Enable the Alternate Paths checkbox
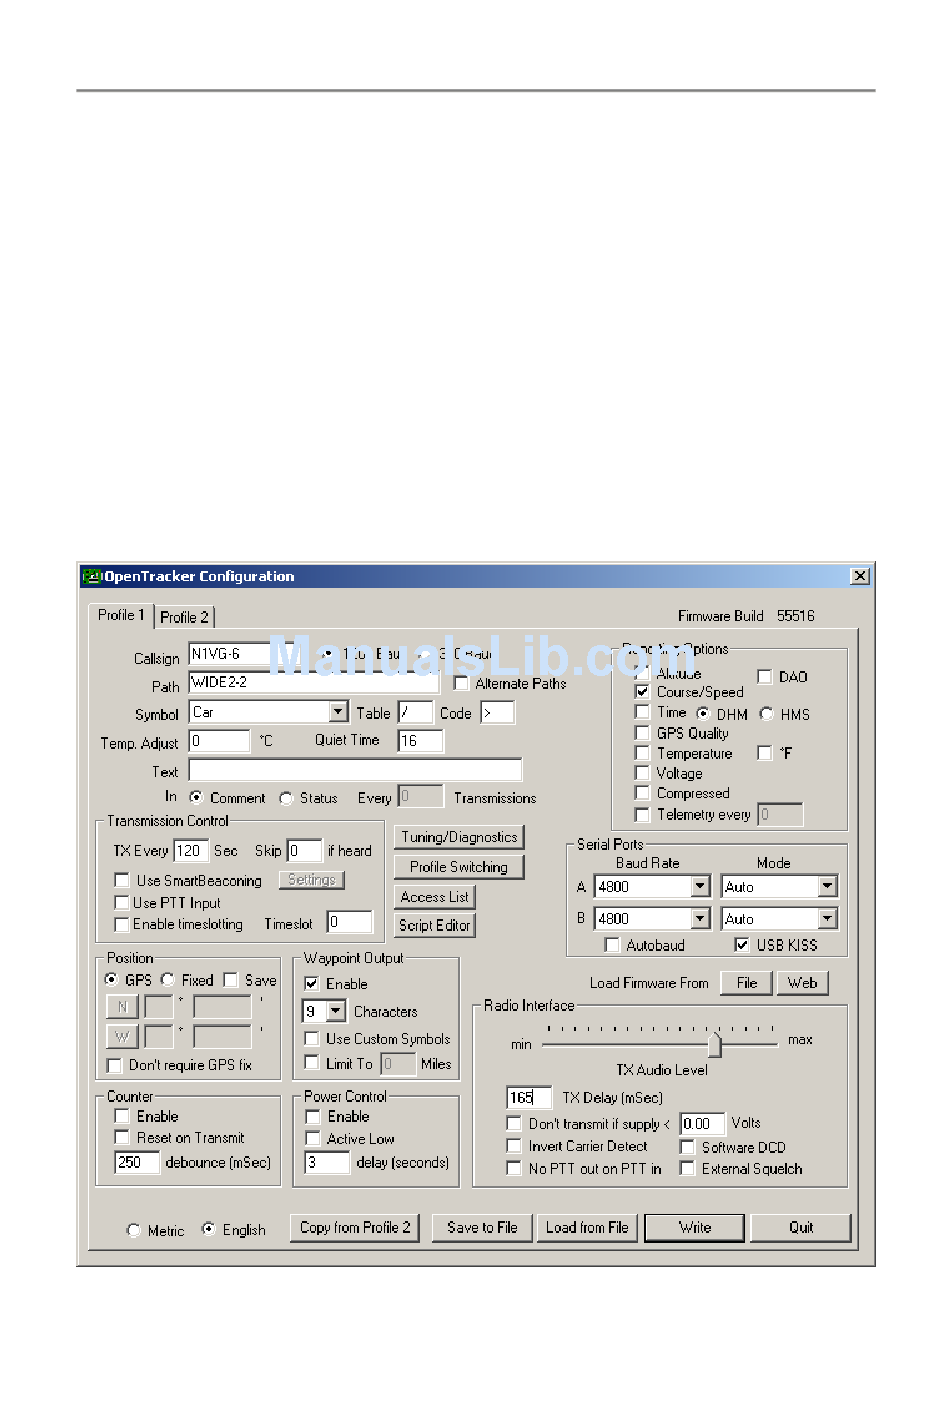This screenshot has width=950, height=1420. point(461,683)
